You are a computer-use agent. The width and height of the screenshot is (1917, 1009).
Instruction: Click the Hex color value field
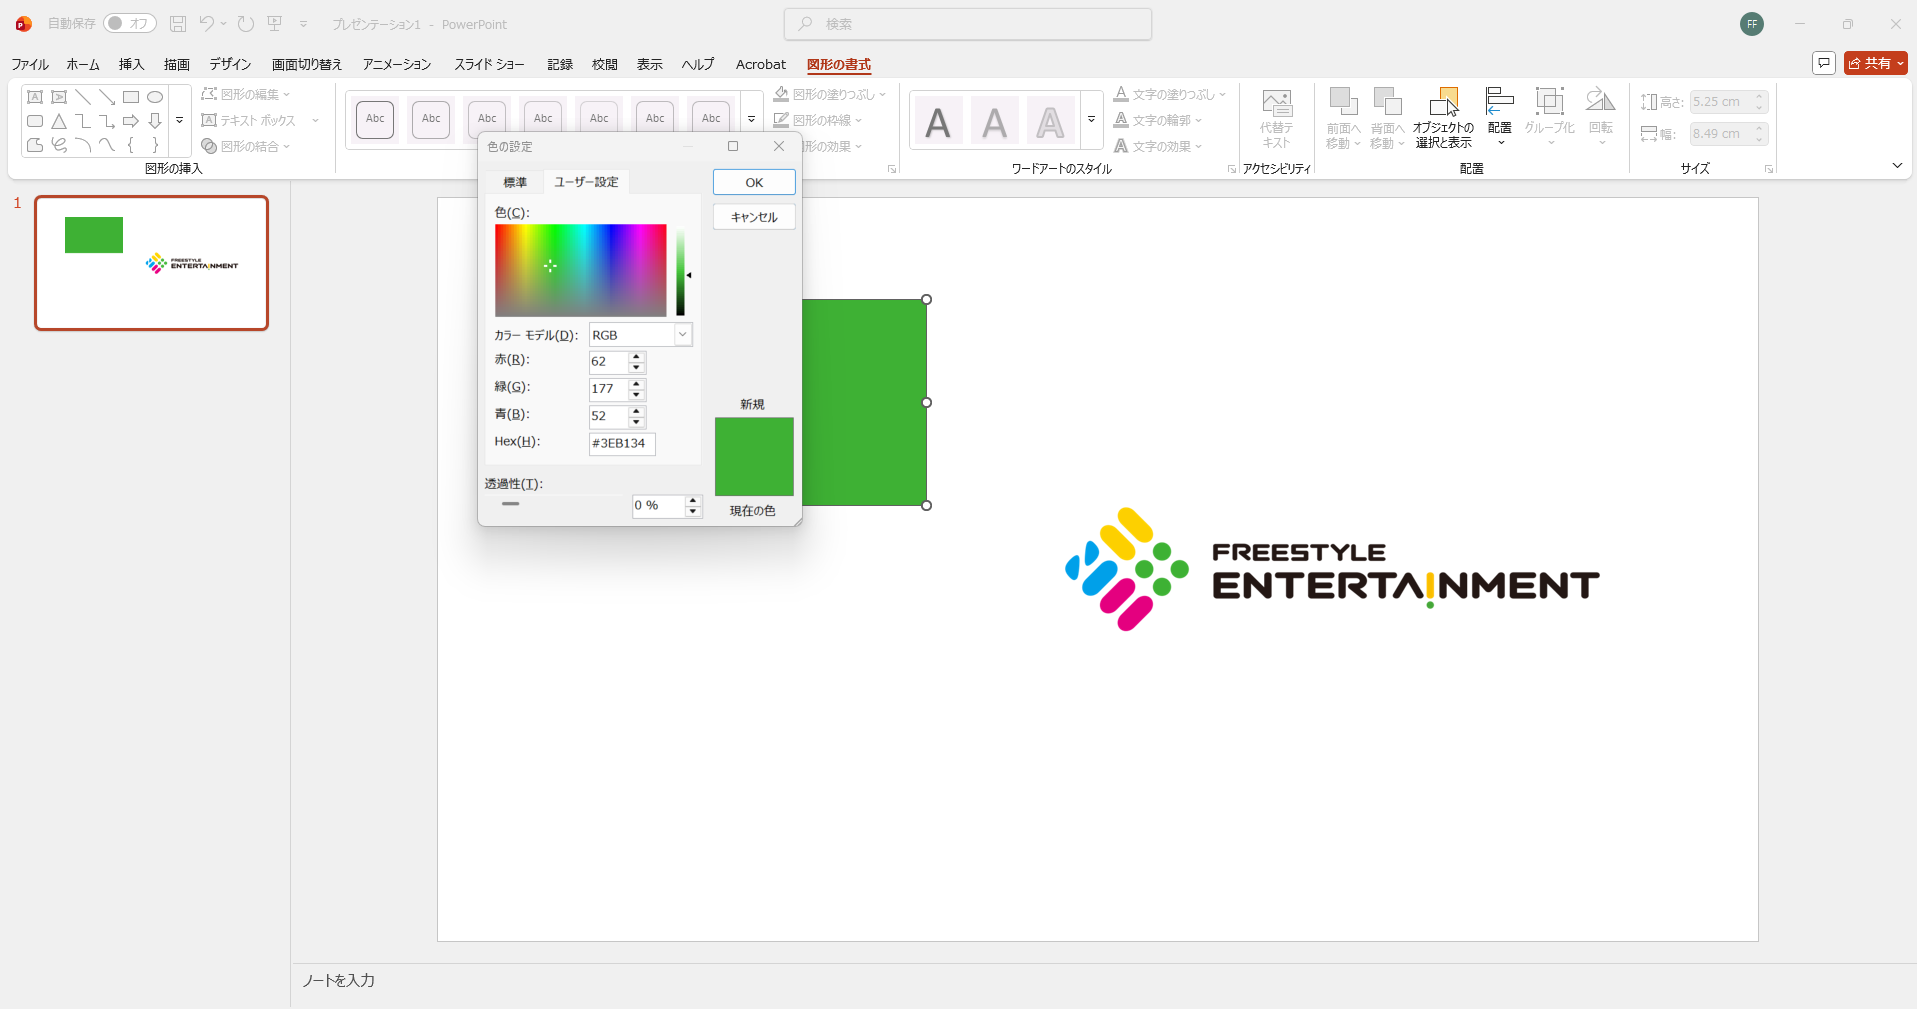click(x=621, y=443)
